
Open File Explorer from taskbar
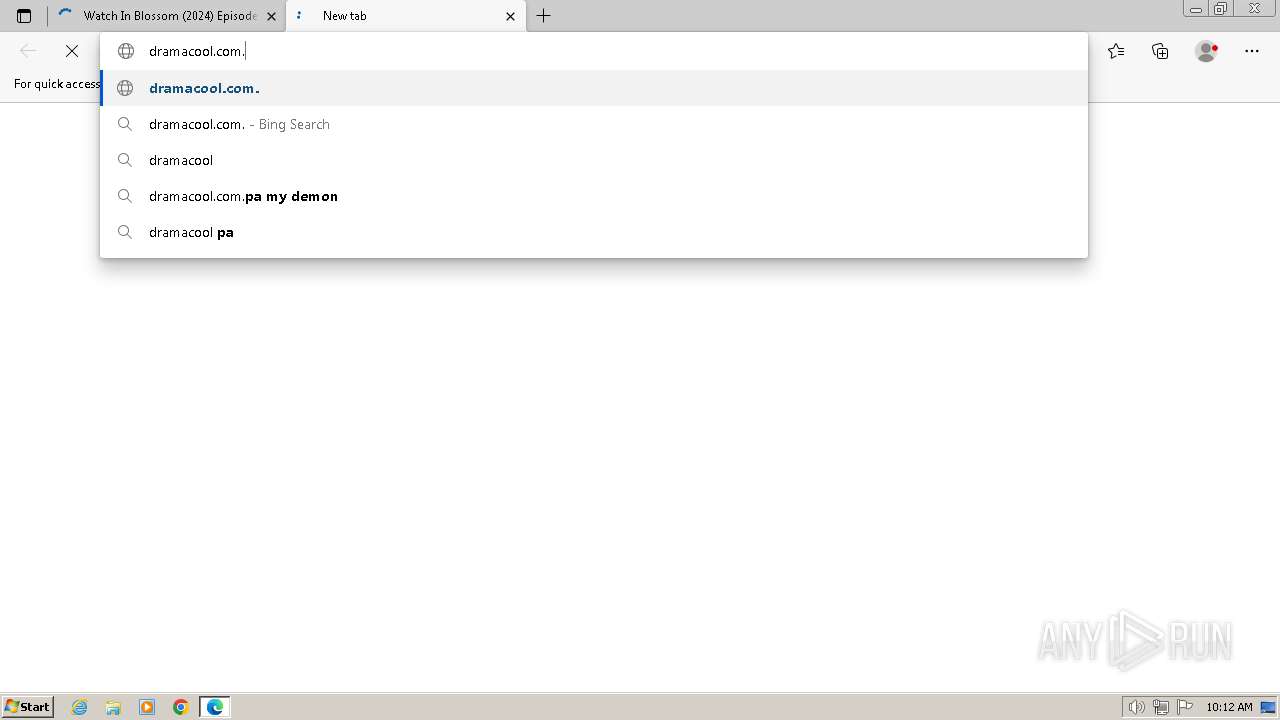113,707
